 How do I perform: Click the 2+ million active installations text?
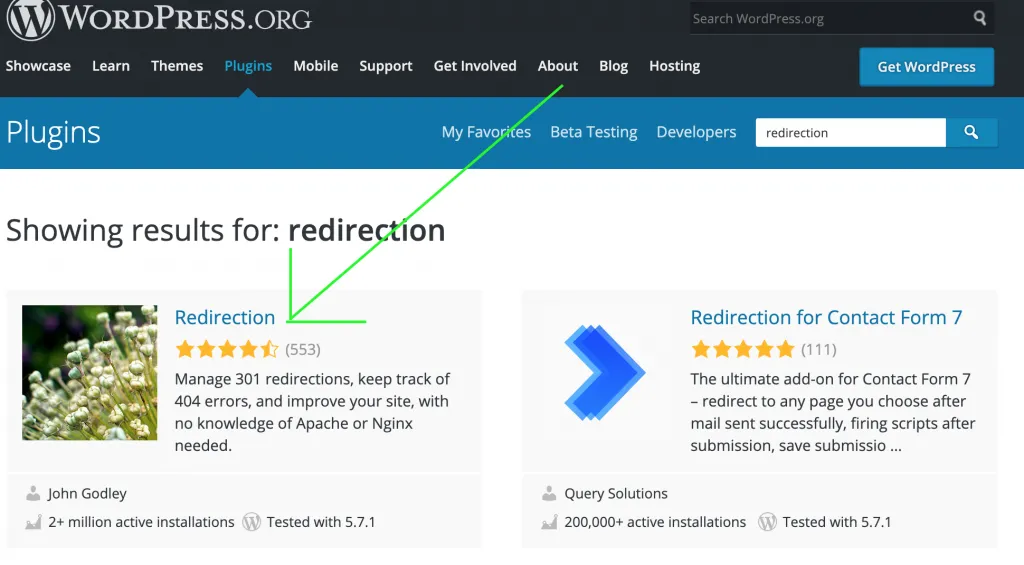[x=141, y=522]
